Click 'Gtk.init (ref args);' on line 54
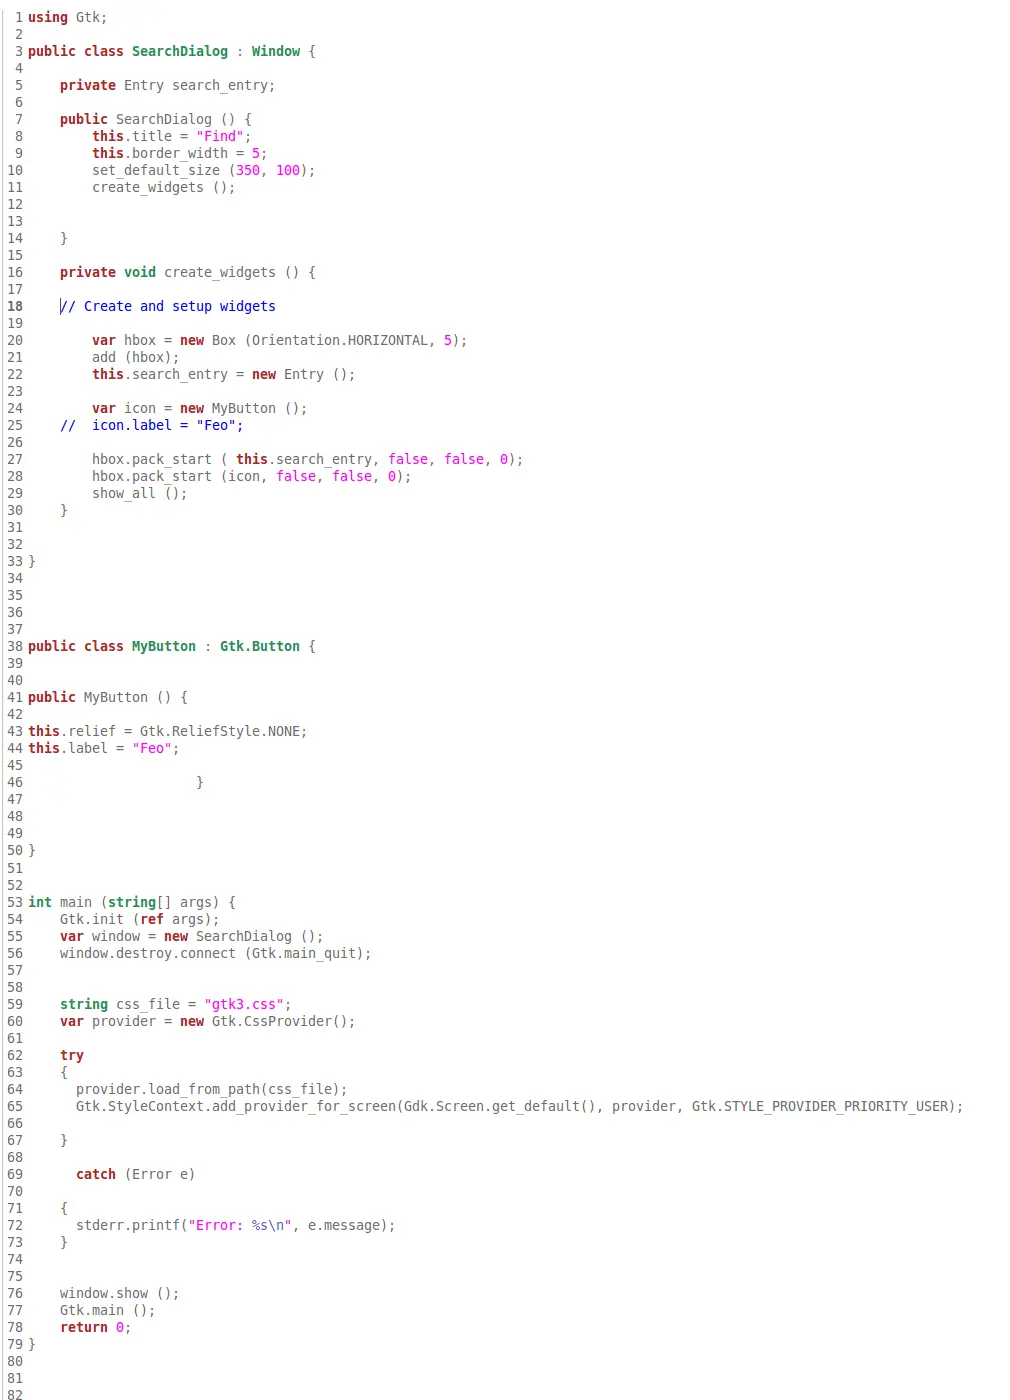This screenshot has height=1400, width=1010. (140, 919)
